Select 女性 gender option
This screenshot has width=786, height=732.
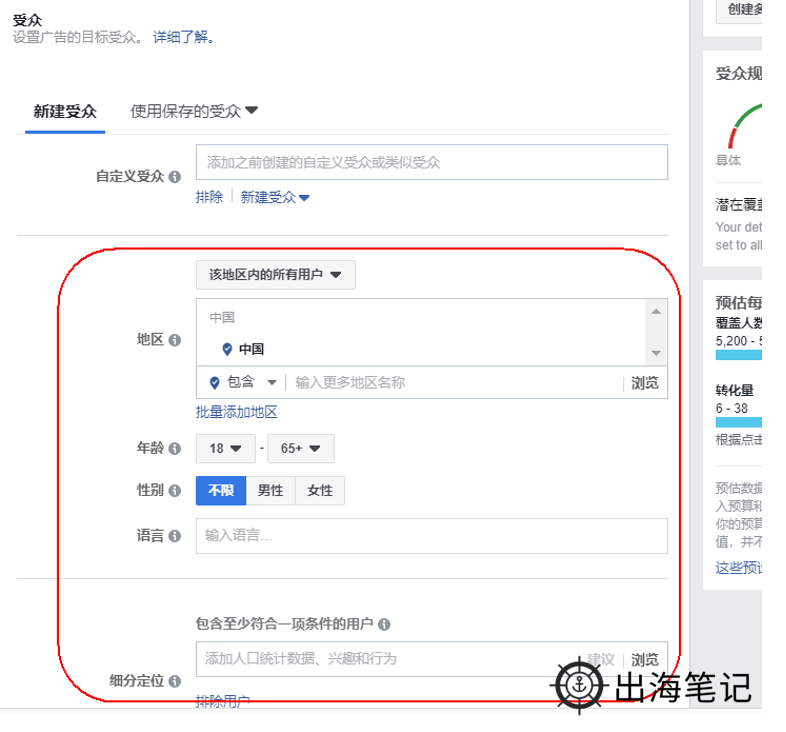tap(320, 491)
